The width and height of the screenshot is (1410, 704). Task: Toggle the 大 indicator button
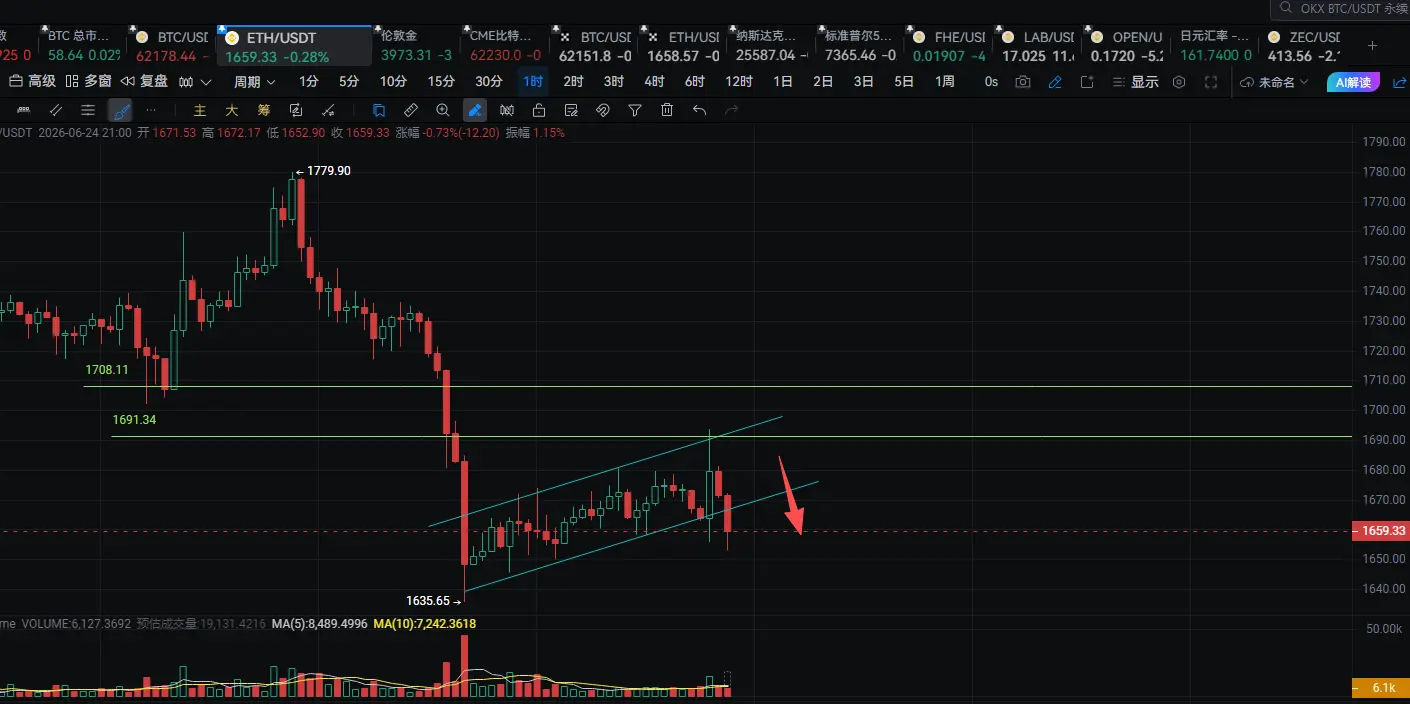tap(232, 110)
